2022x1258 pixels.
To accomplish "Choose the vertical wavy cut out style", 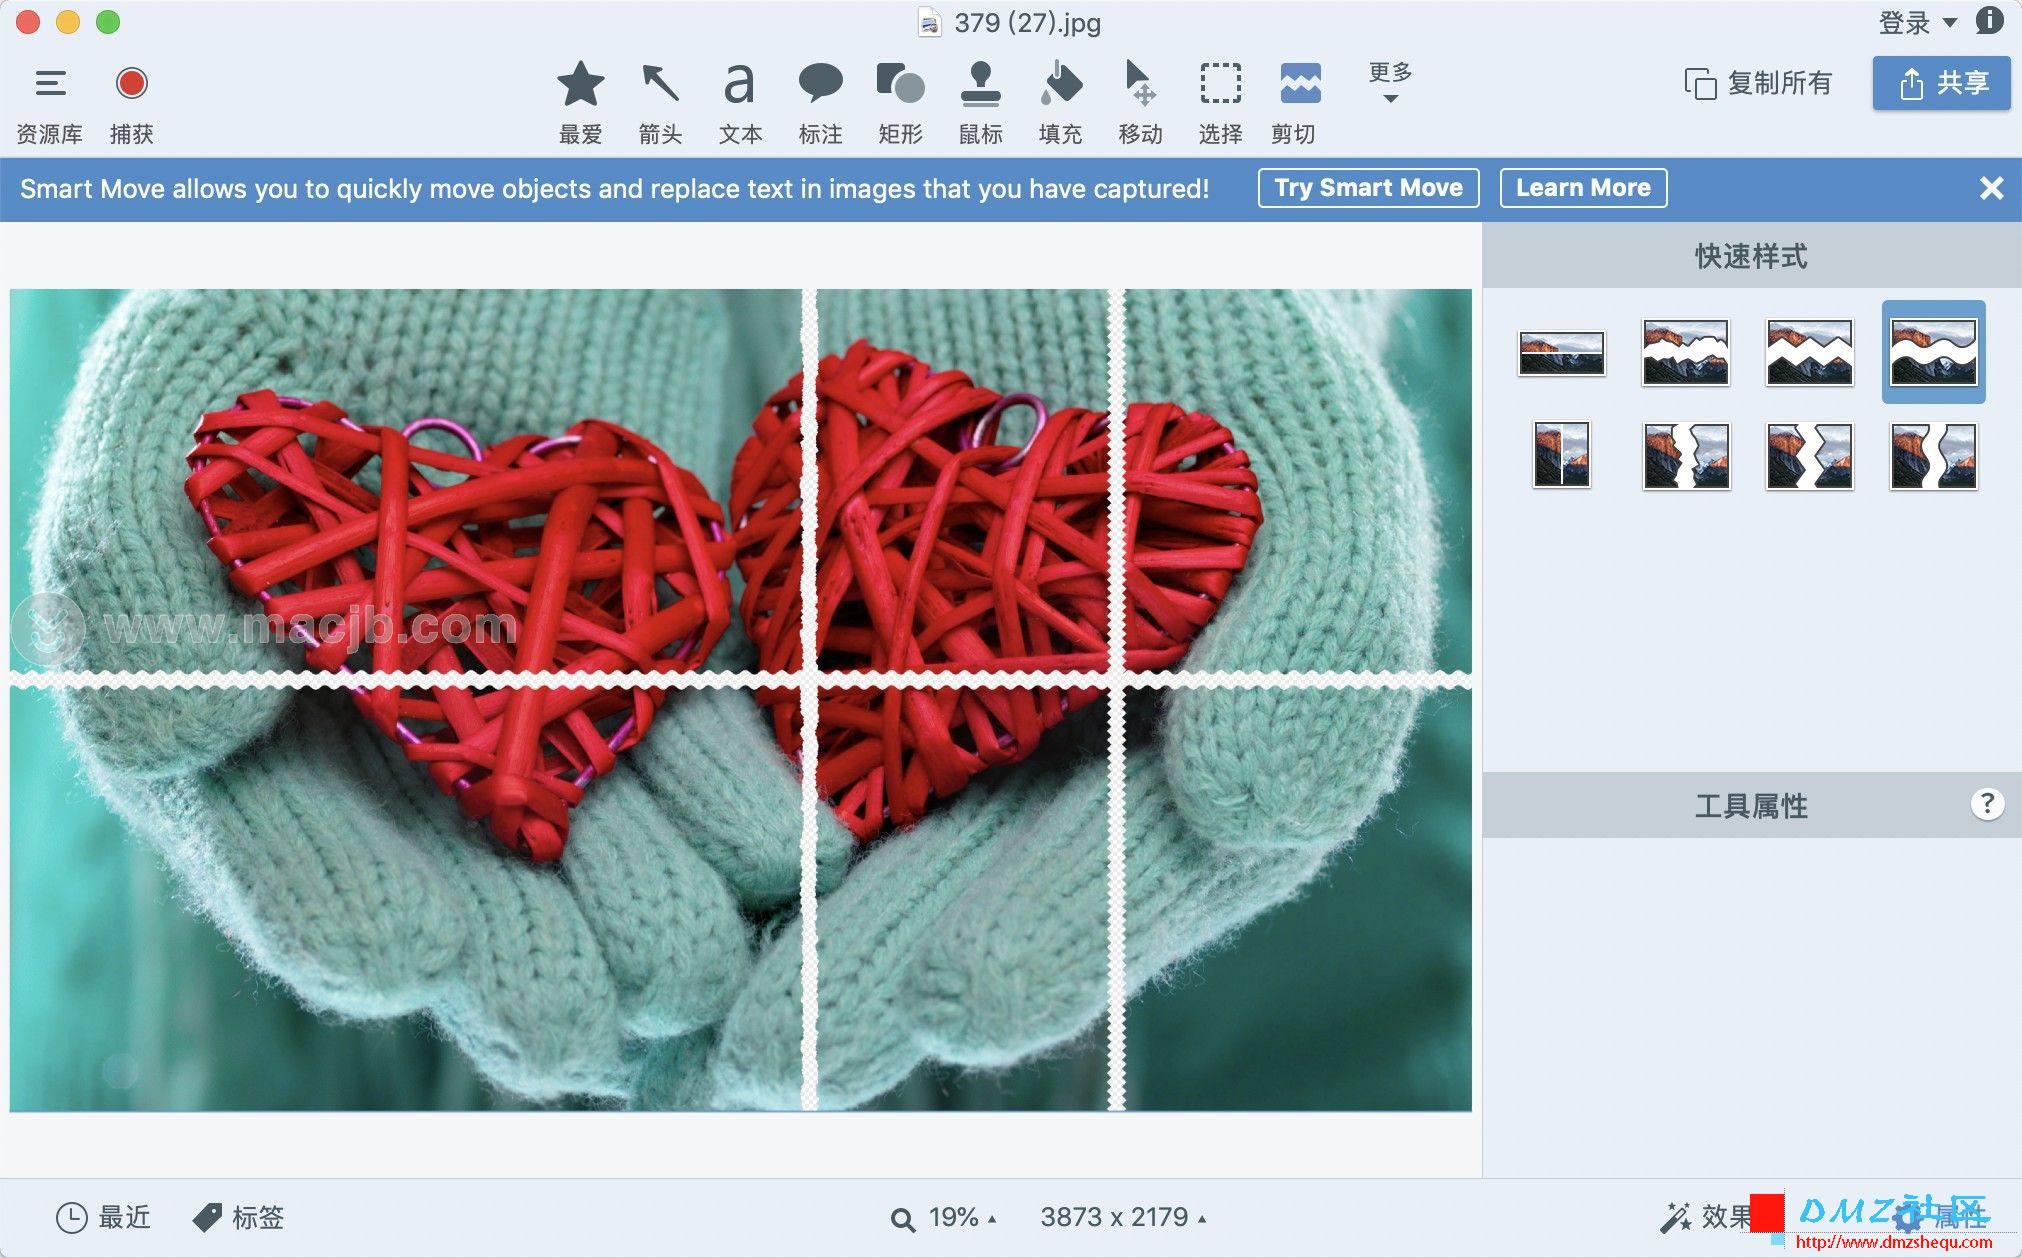I will point(1933,456).
